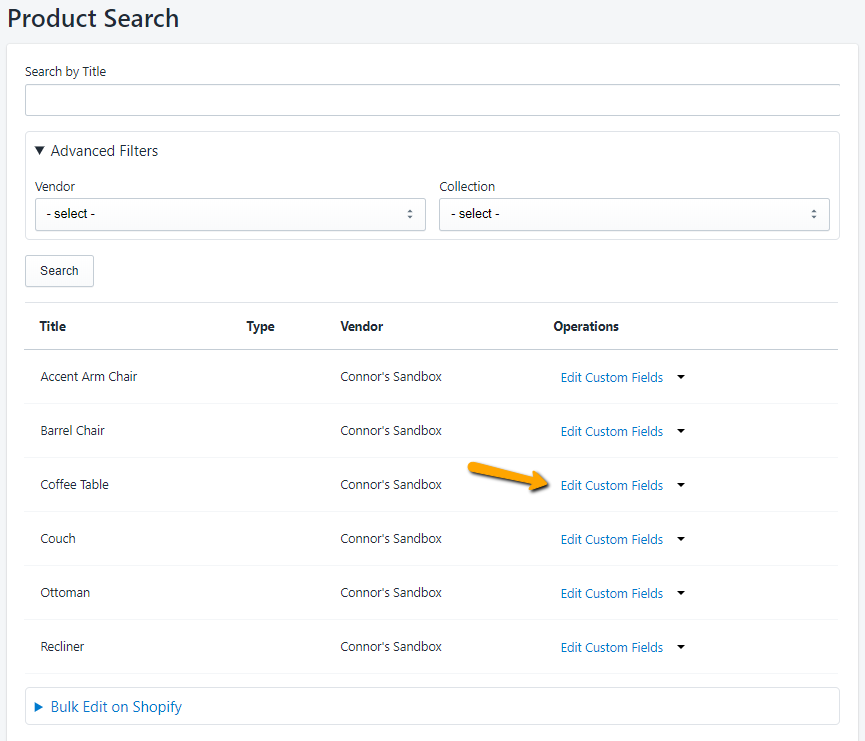
Task: Click the Vendor column header
Action: tap(361, 326)
